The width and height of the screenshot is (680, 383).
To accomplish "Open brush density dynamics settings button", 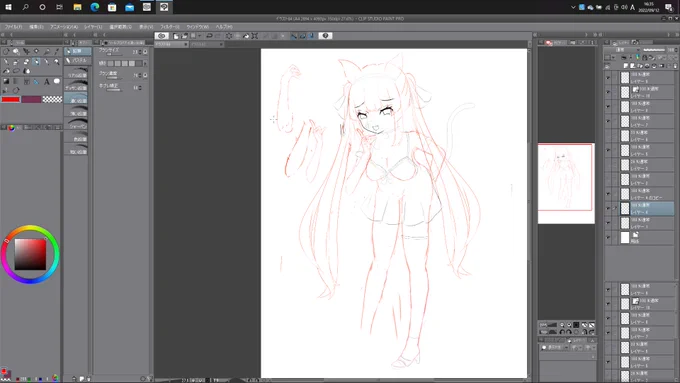I will [145, 75].
